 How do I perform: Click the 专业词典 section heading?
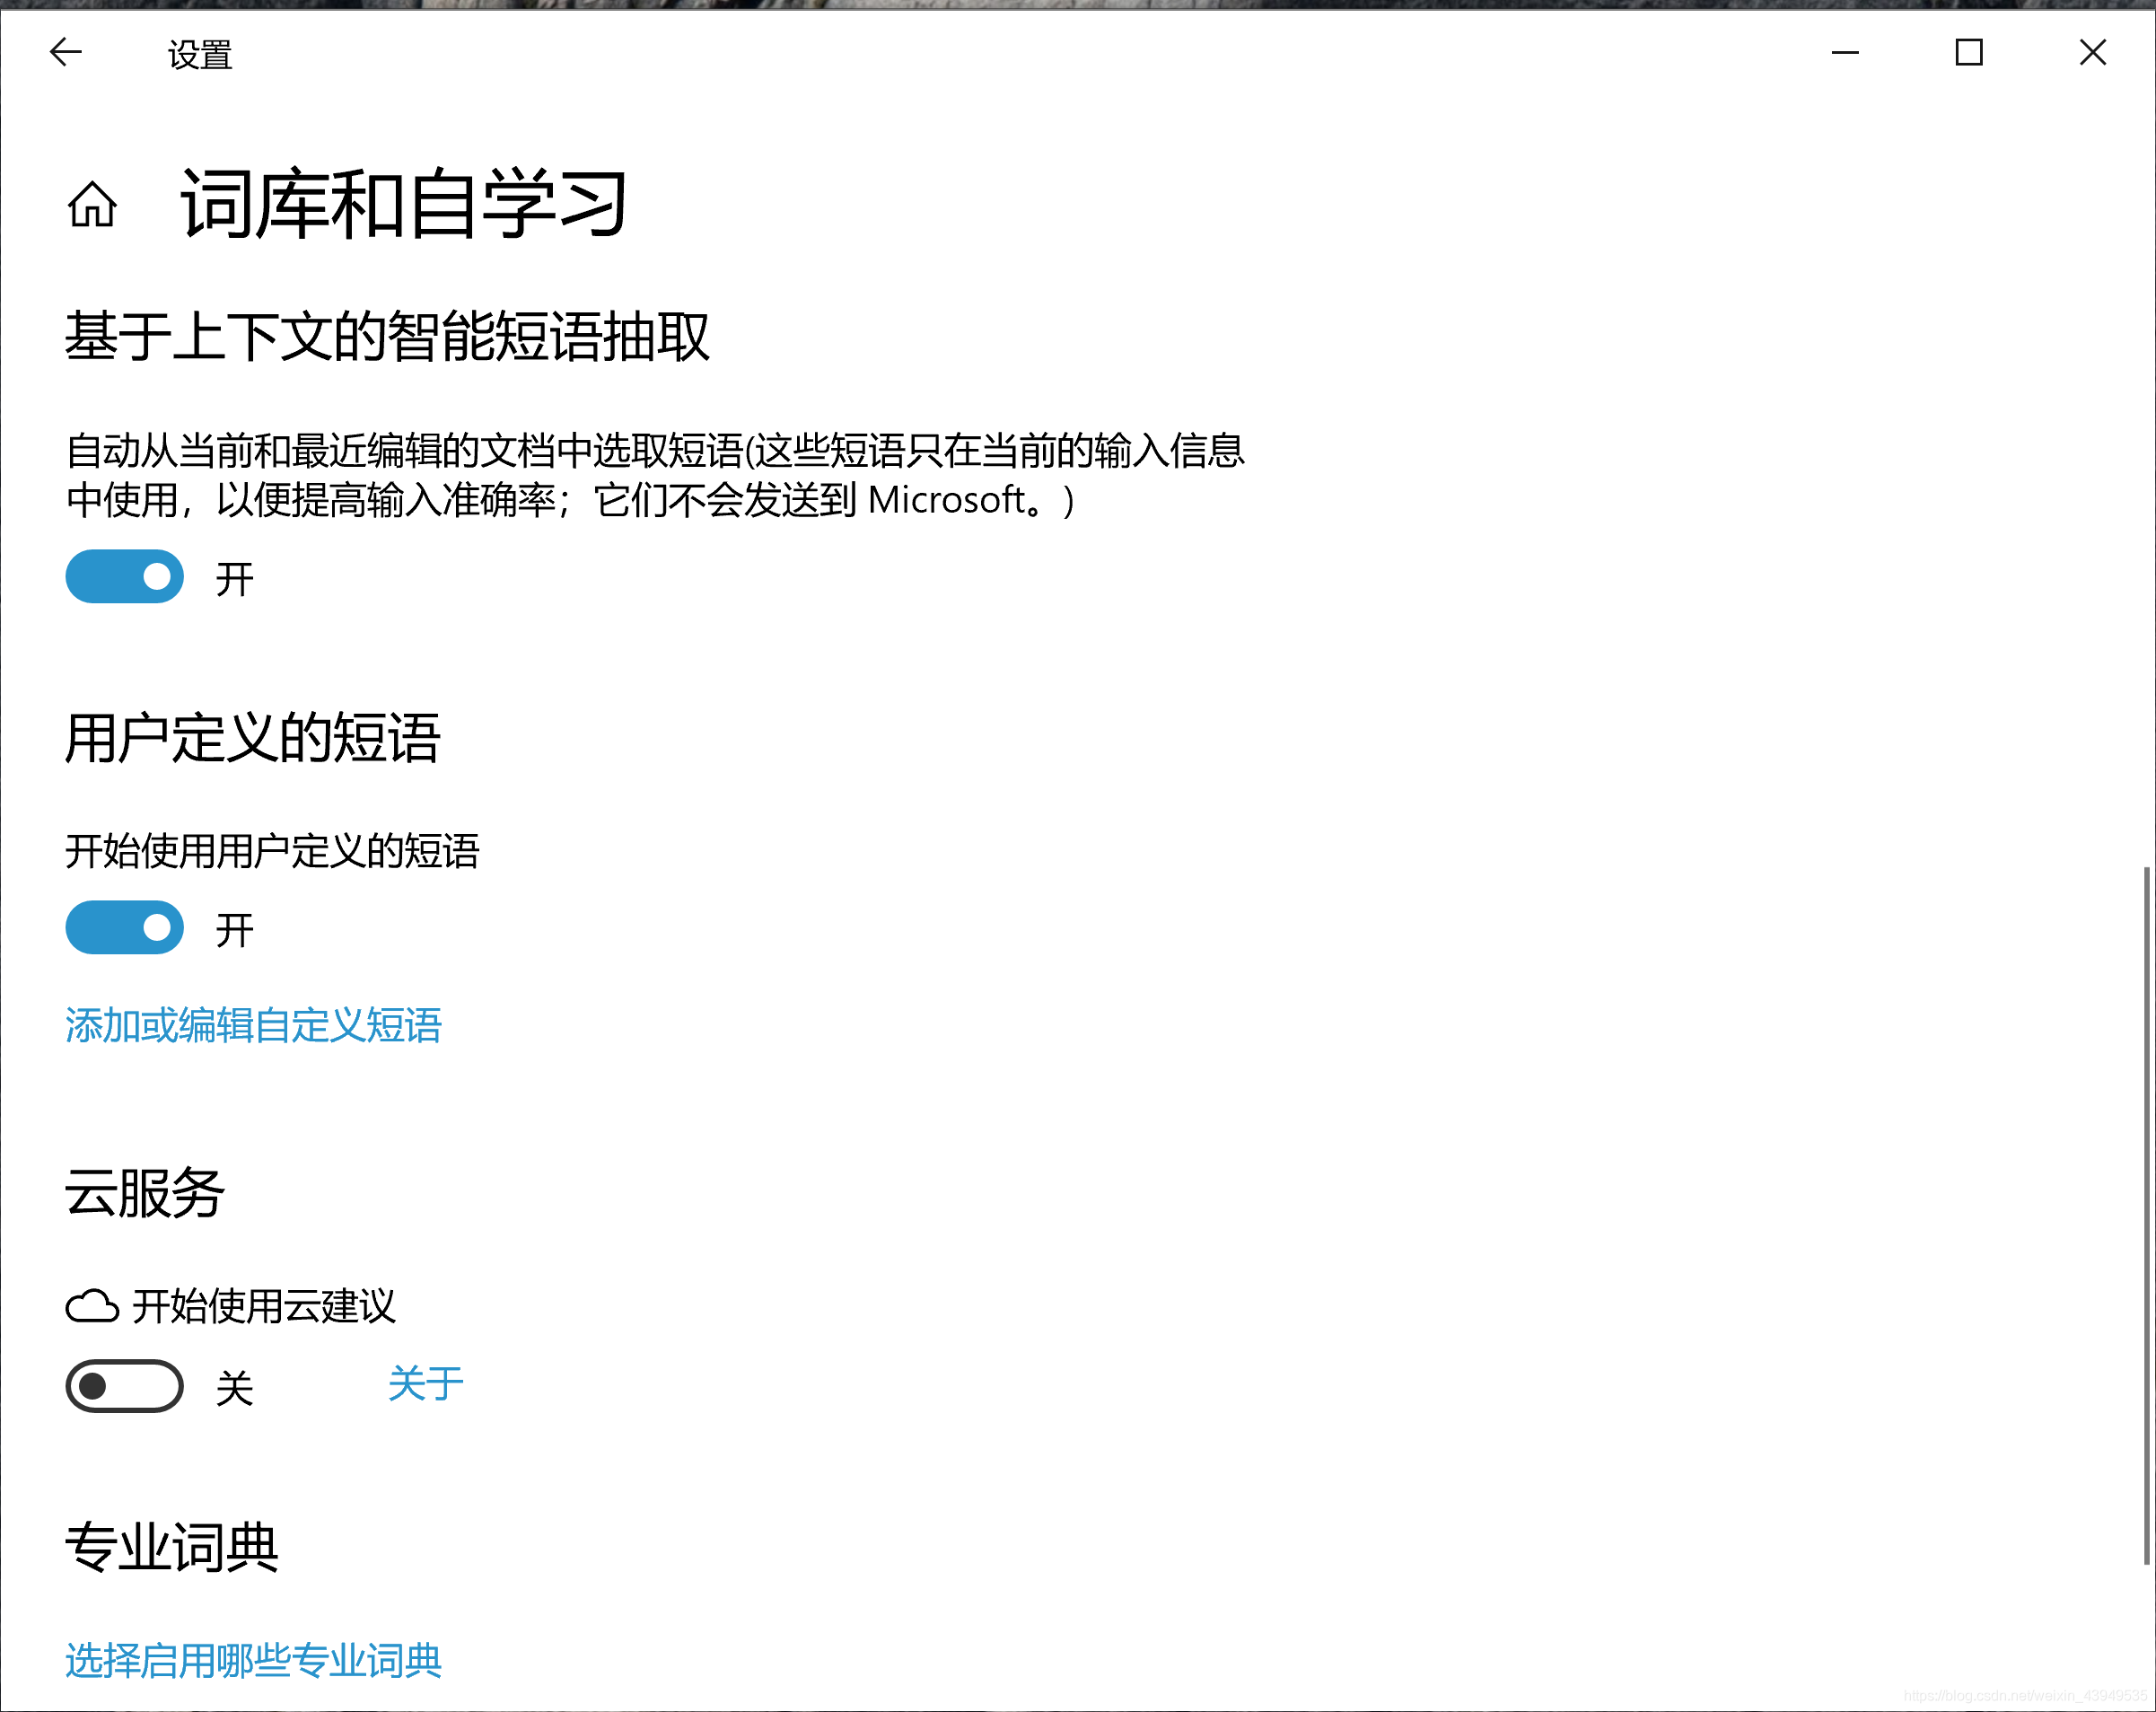point(172,1547)
